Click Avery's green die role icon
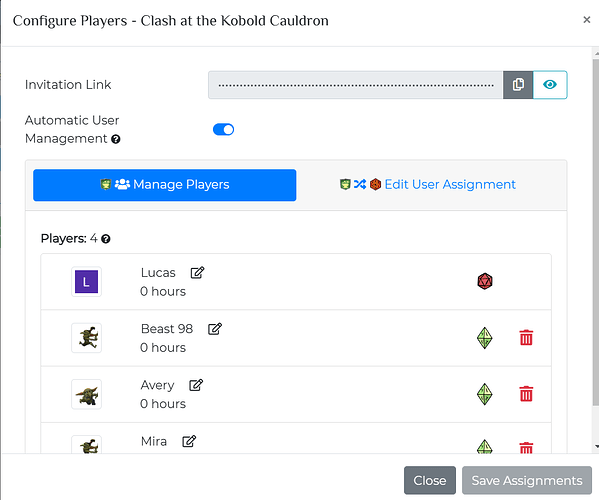Image resolution: width=599 pixels, height=500 pixels. click(485, 394)
